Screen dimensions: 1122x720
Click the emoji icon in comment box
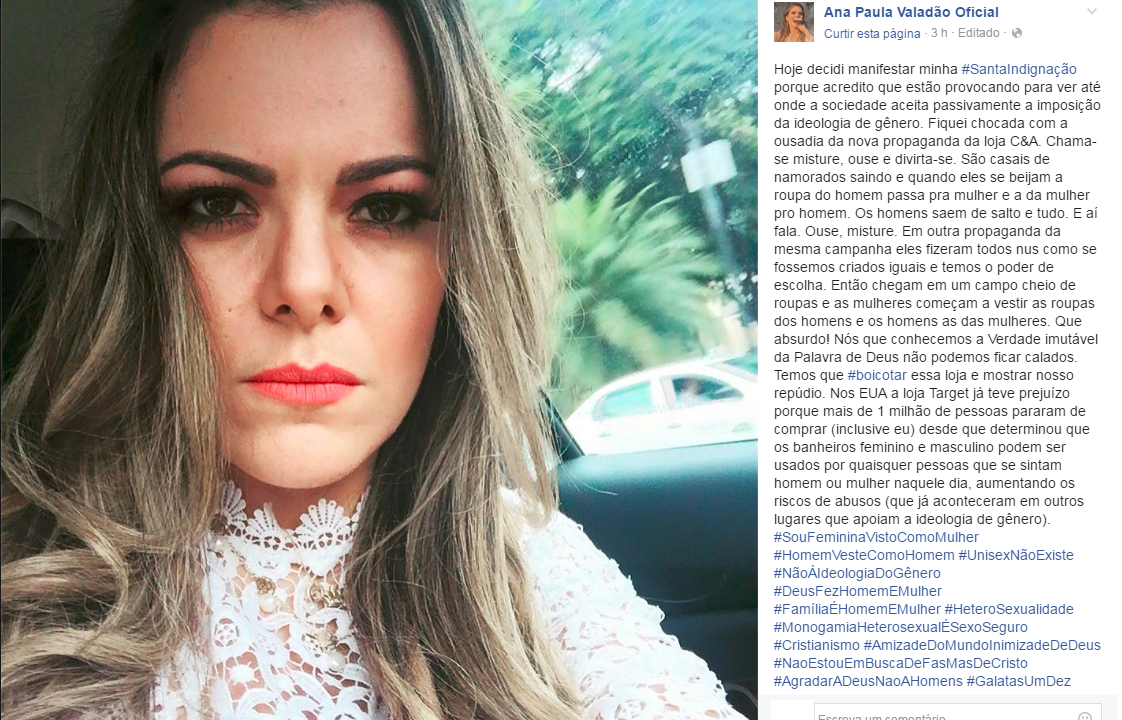[1085, 716]
